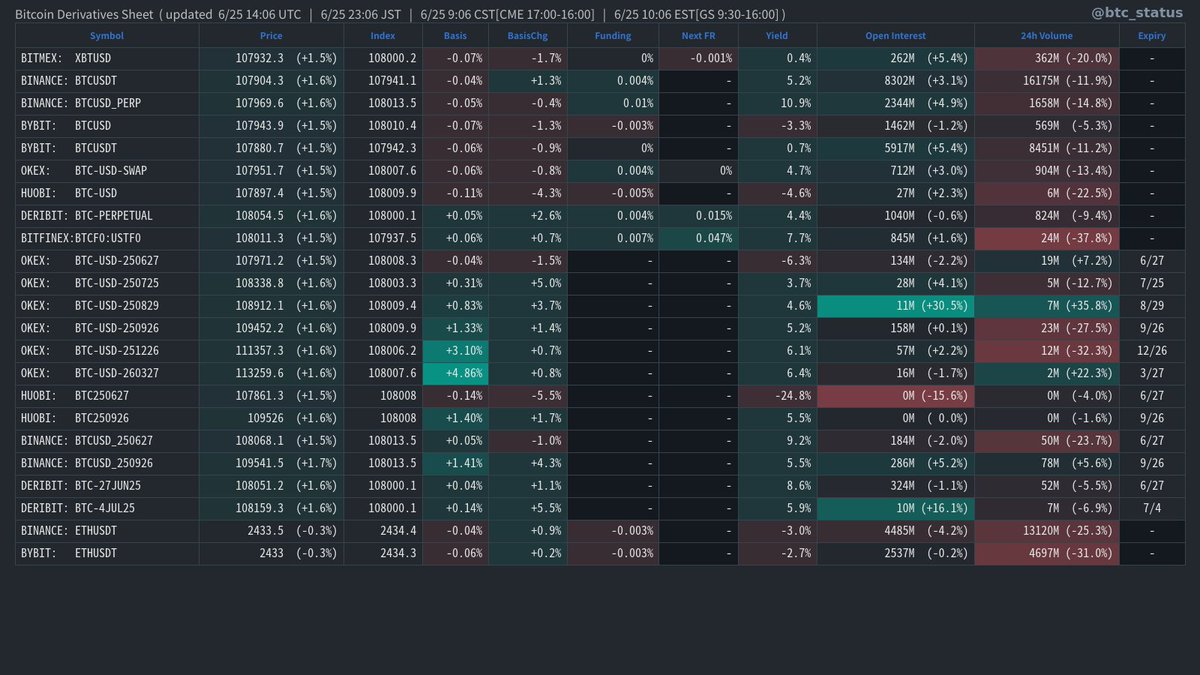Viewport: 1200px width, 675px height.
Task: Click the OKEX: BTC-USD-251226 symbol cell
Action: tap(107, 351)
